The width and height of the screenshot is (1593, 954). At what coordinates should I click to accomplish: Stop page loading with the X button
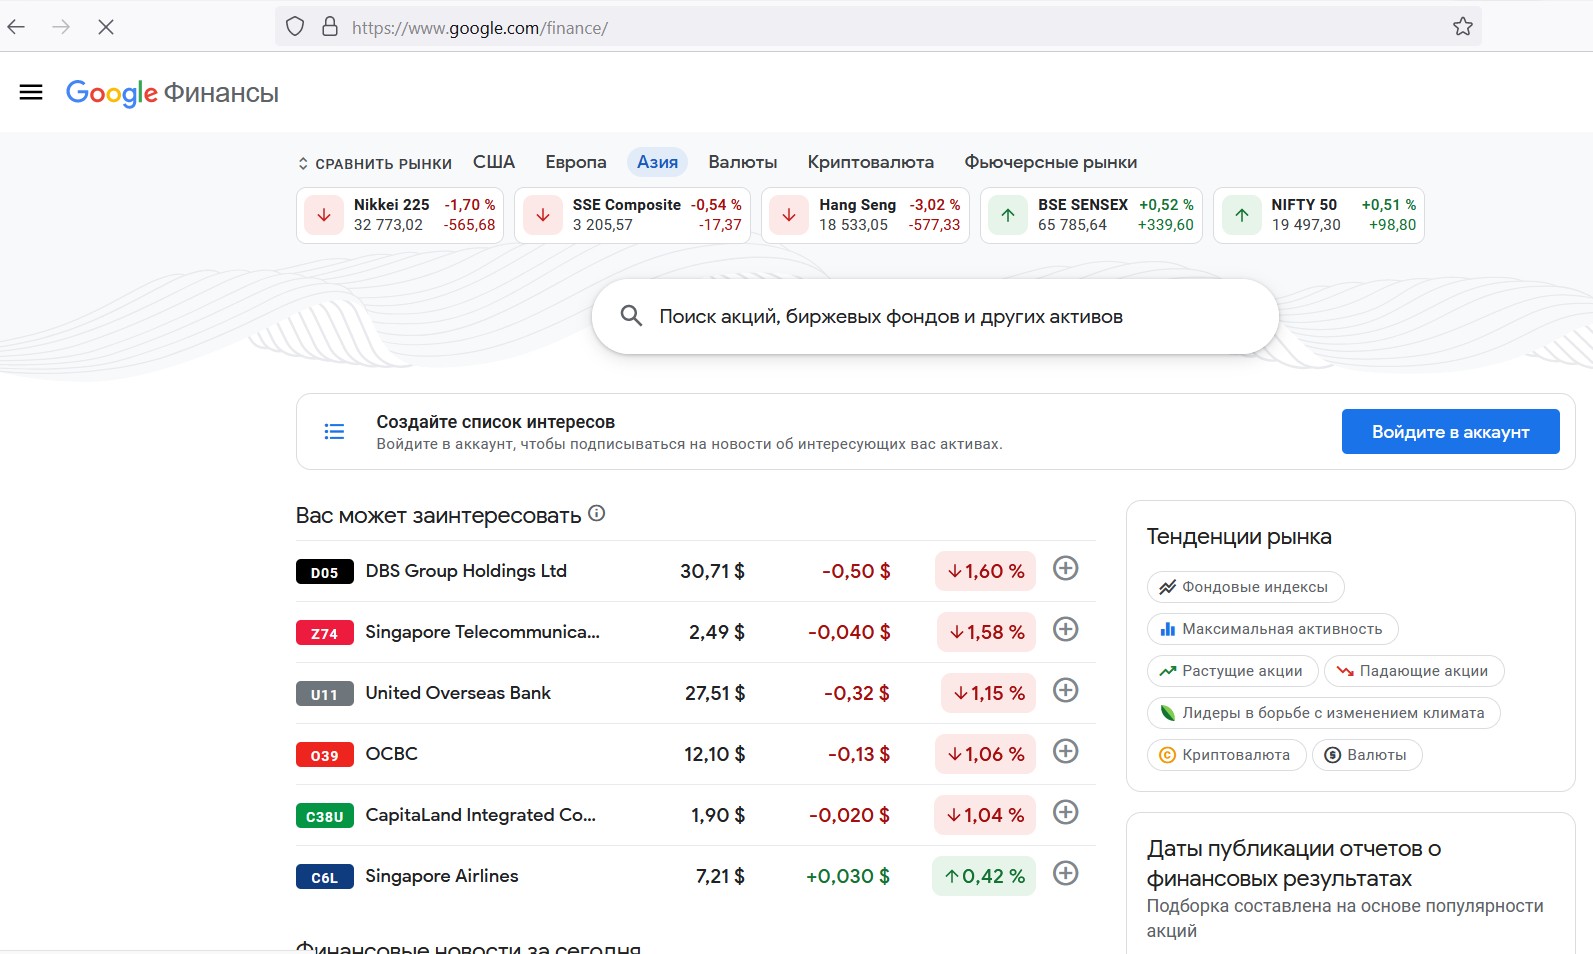(106, 27)
